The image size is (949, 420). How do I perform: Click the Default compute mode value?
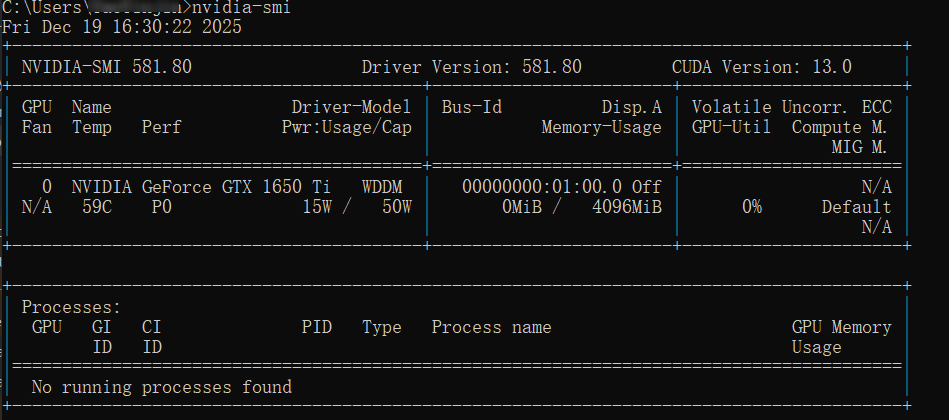pyautogui.click(x=856, y=207)
